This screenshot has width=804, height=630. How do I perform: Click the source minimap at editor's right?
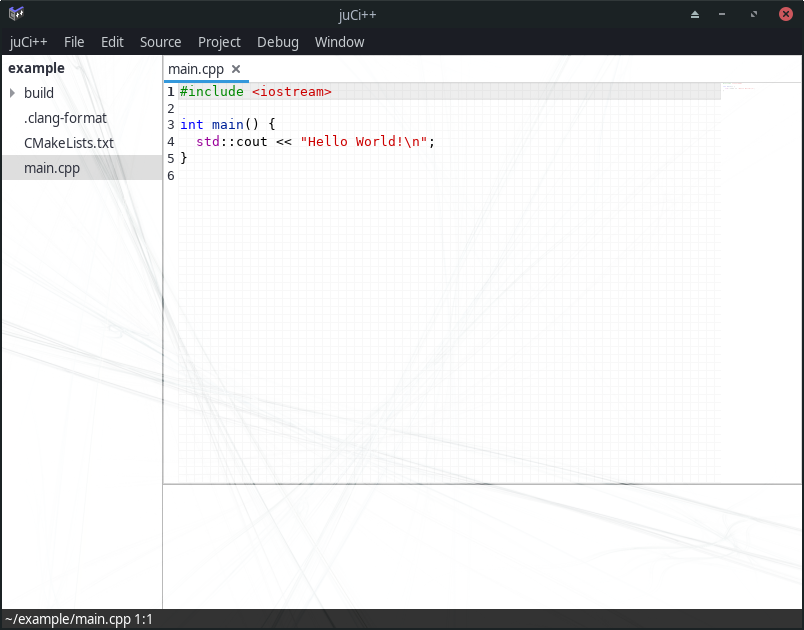tap(738, 90)
